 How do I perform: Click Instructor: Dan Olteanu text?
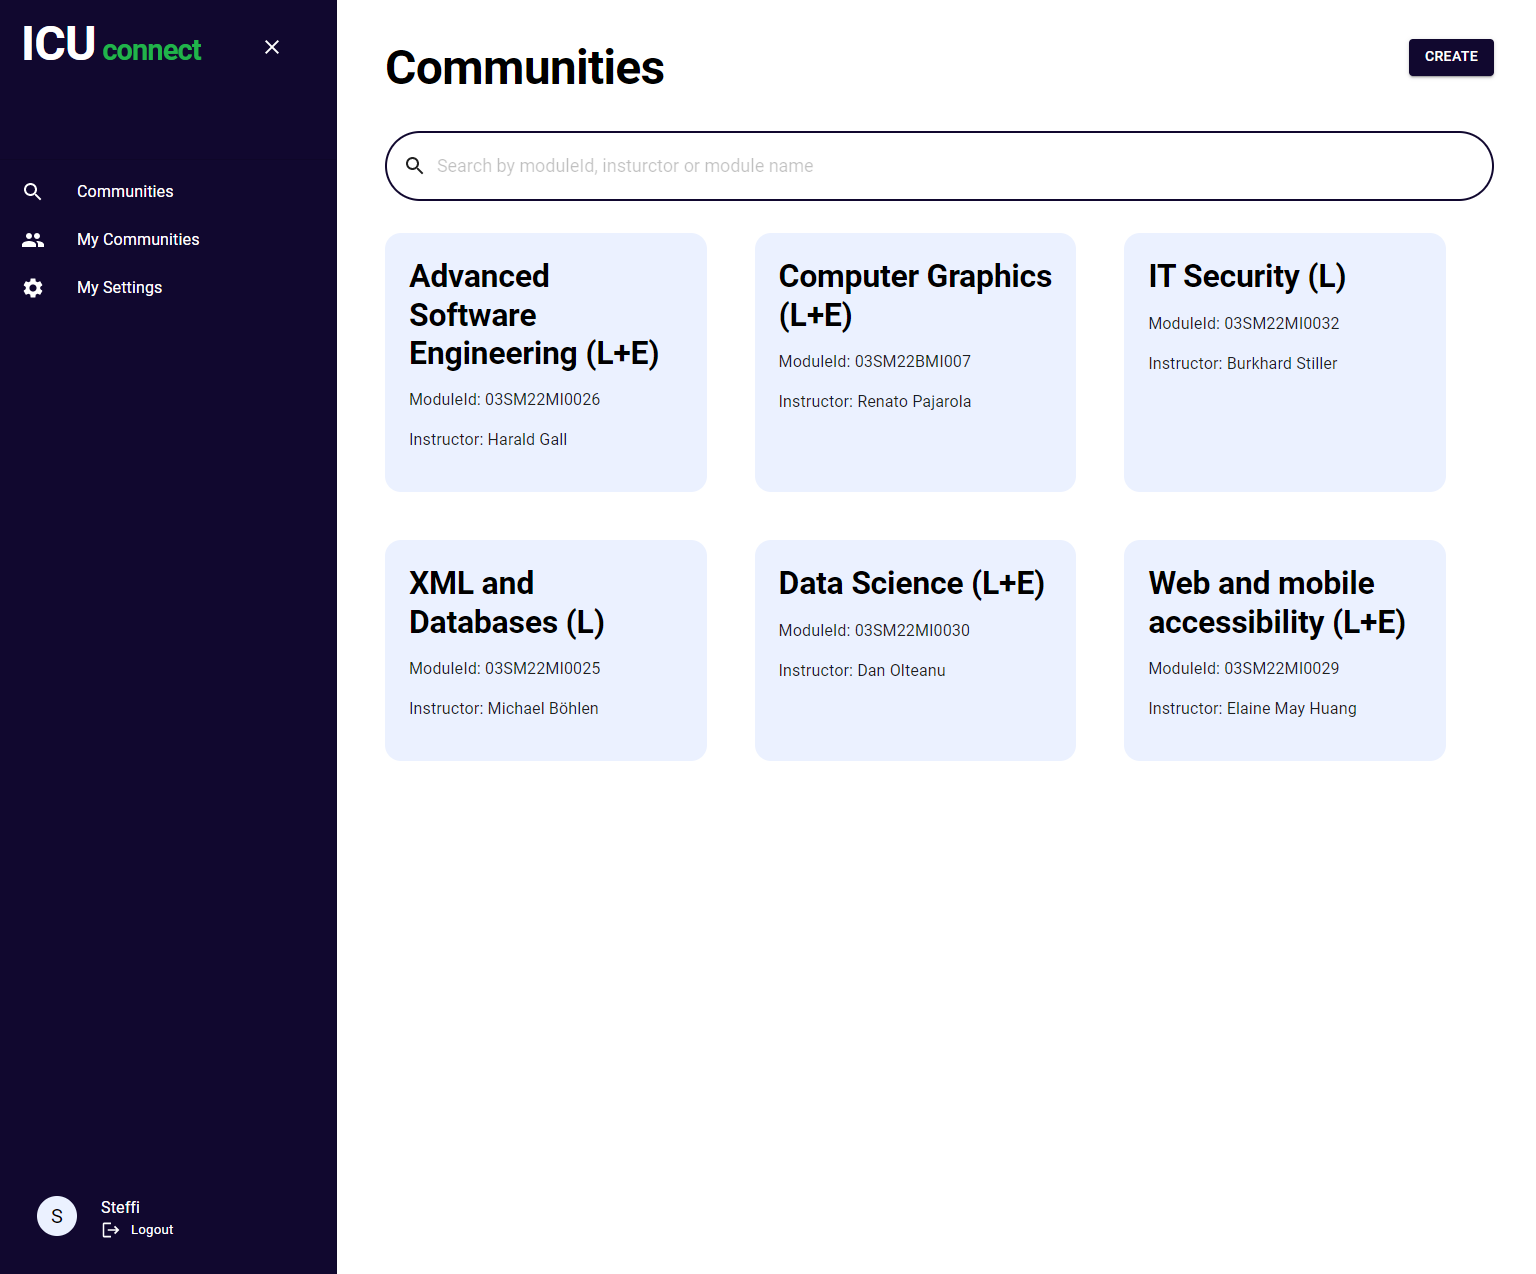pyautogui.click(x=862, y=670)
